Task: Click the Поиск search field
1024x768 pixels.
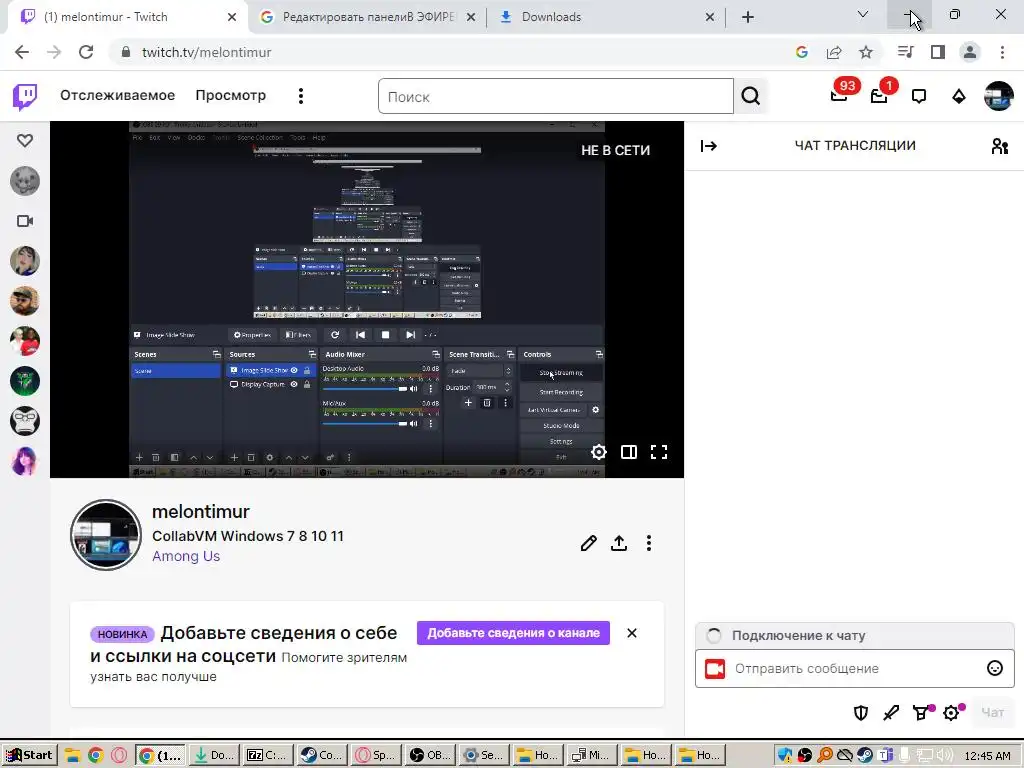Action: [556, 96]
